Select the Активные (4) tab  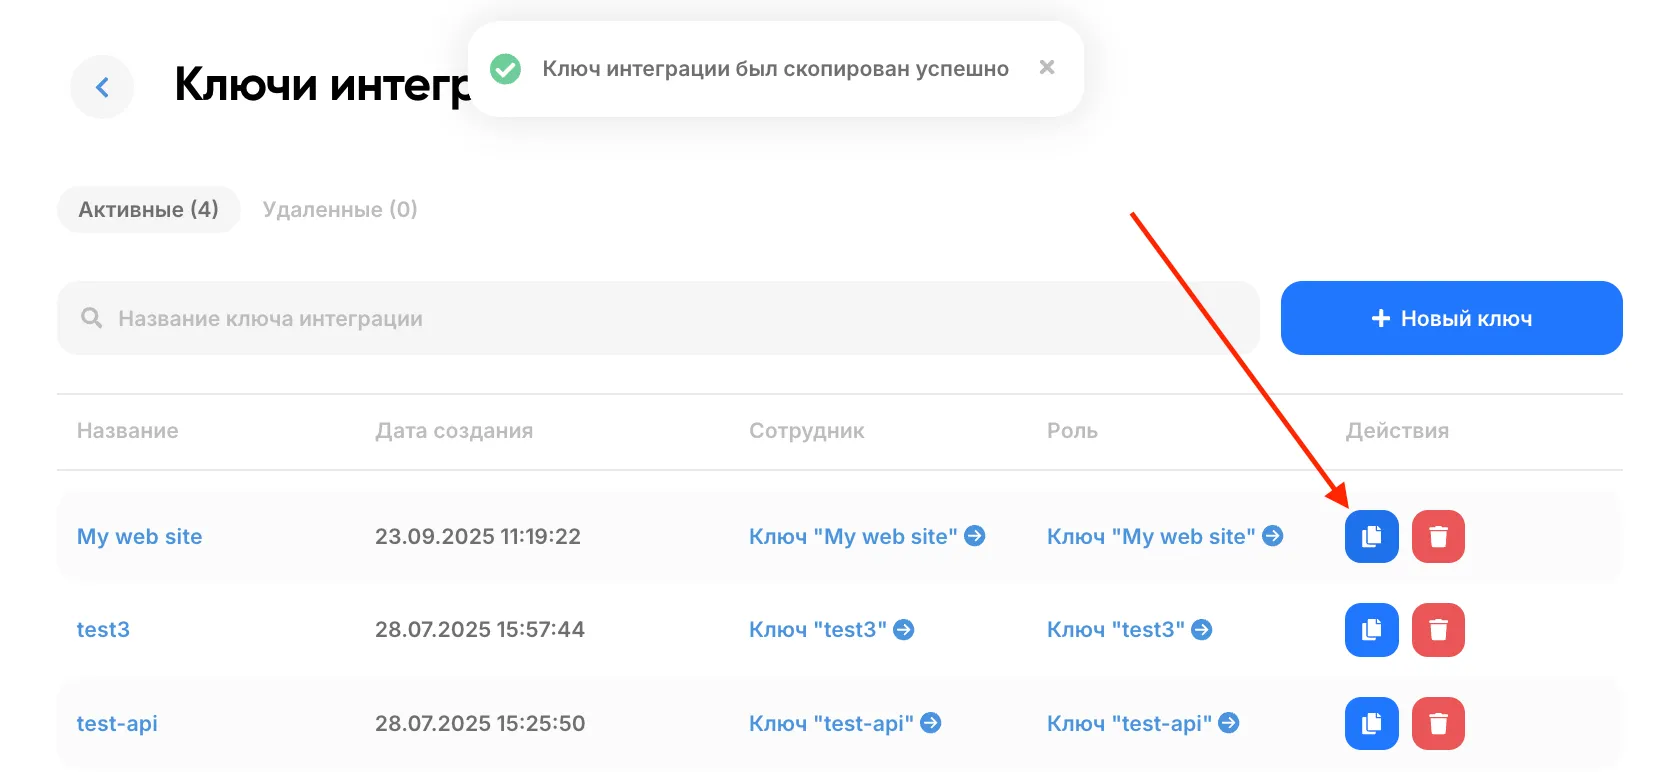(149, 209)
